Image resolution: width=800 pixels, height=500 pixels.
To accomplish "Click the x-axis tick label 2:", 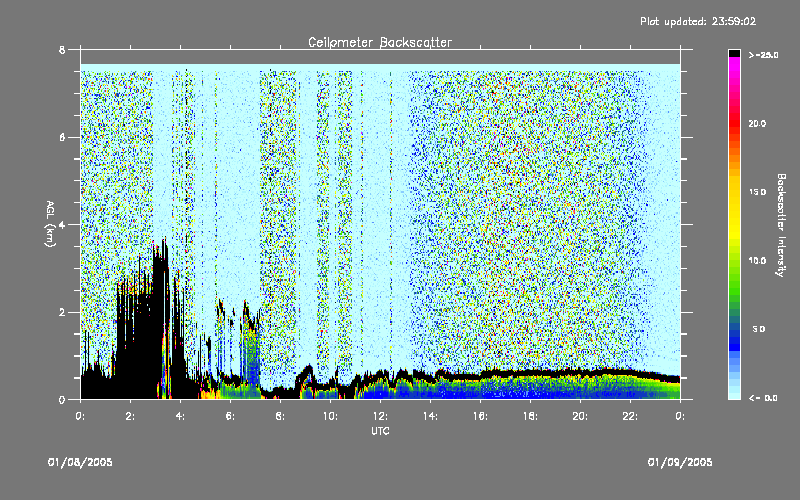I will 130,416.
